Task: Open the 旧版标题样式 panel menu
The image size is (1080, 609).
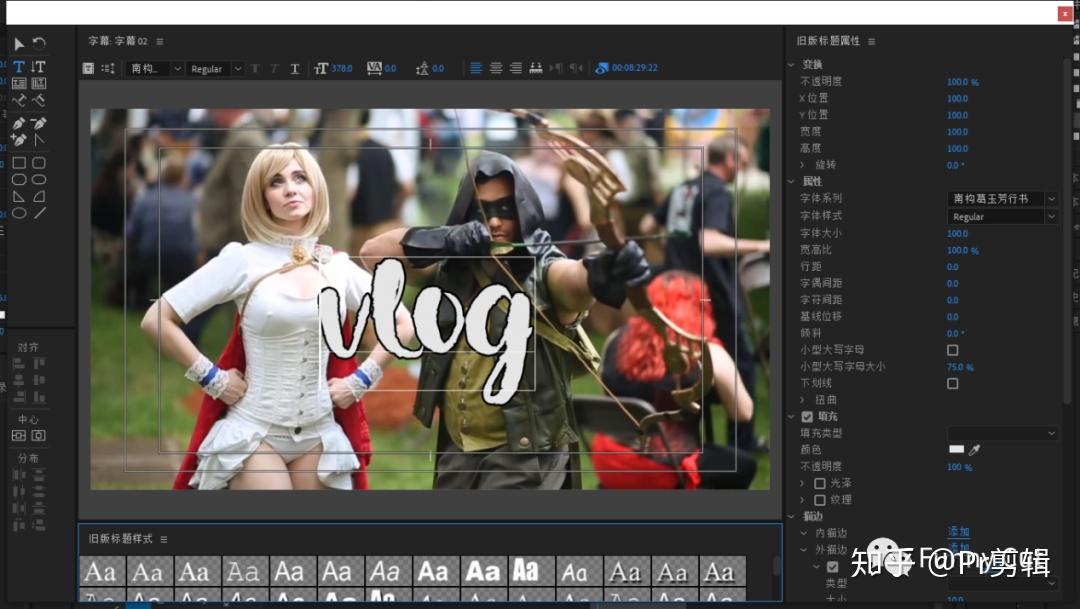Action: click(x=164, y=539)
